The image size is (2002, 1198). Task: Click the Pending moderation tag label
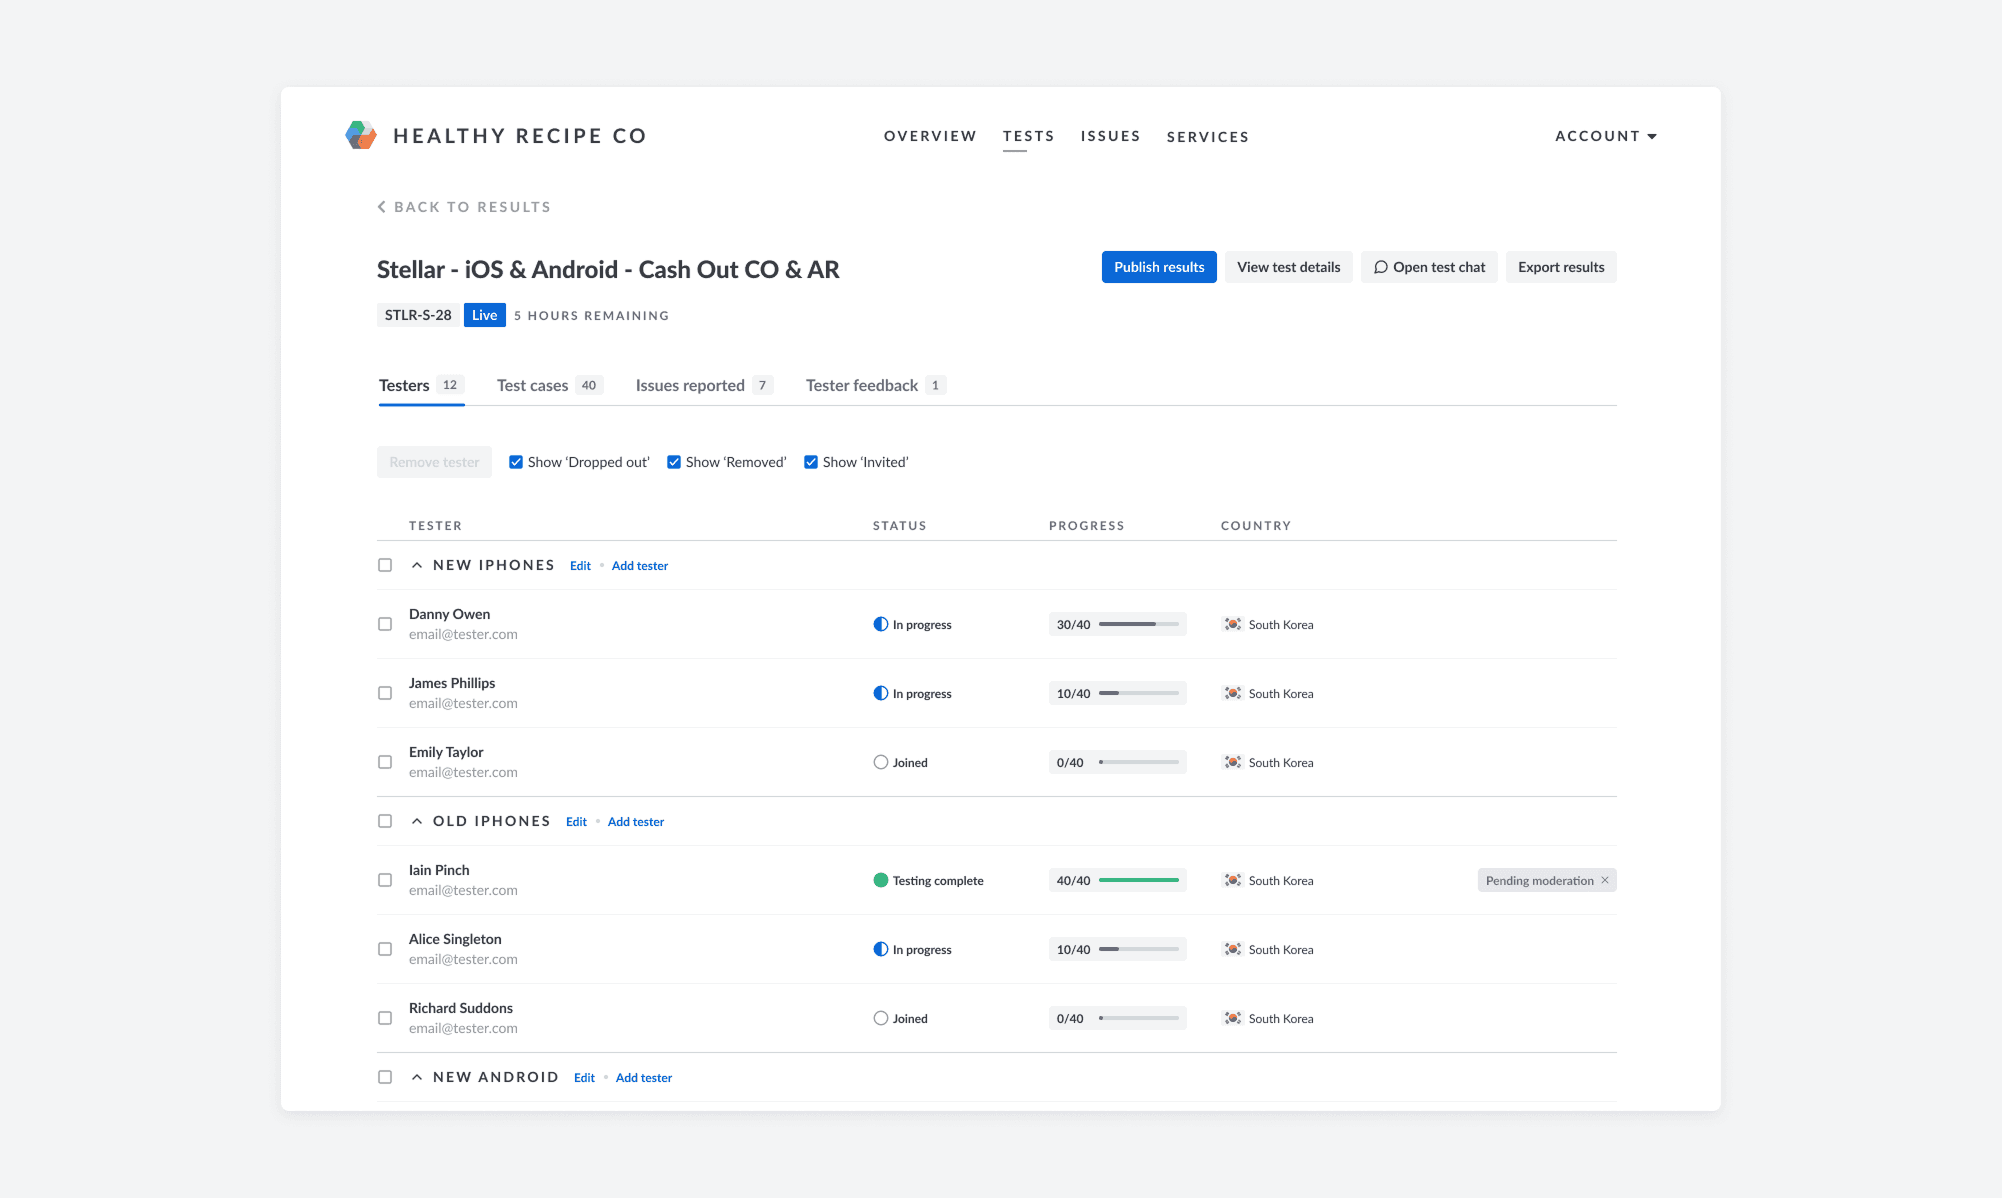[x=1539, y=880]
